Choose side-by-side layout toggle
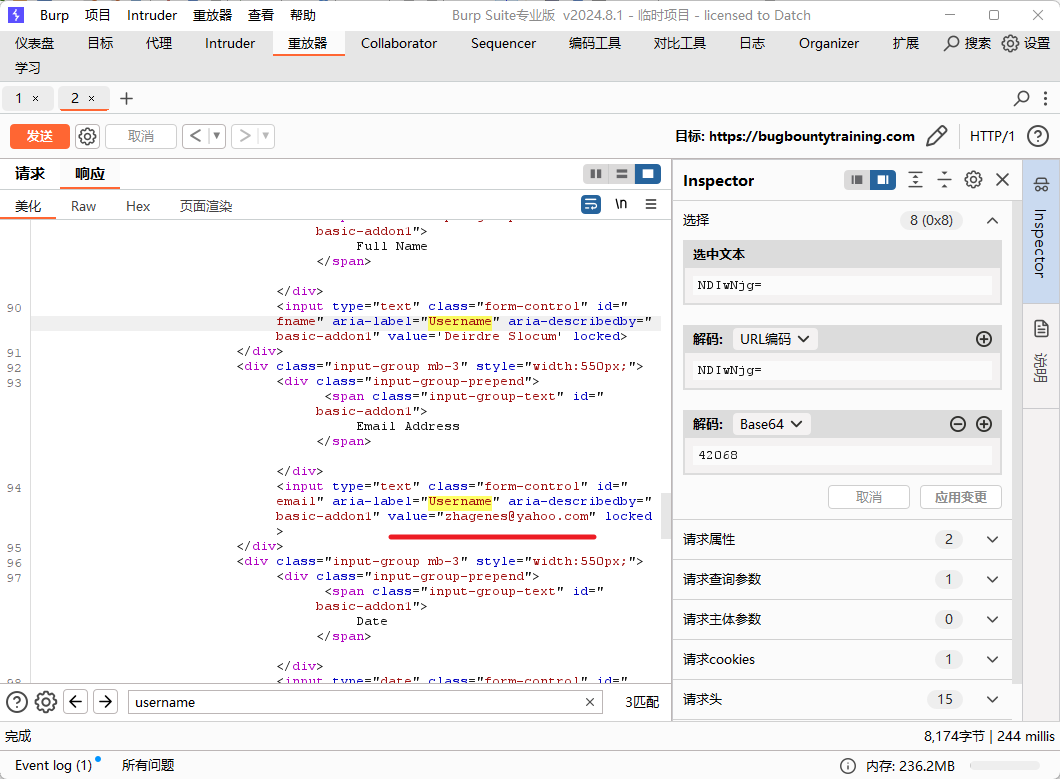1060x779 pixels. [x=596, y=174]
